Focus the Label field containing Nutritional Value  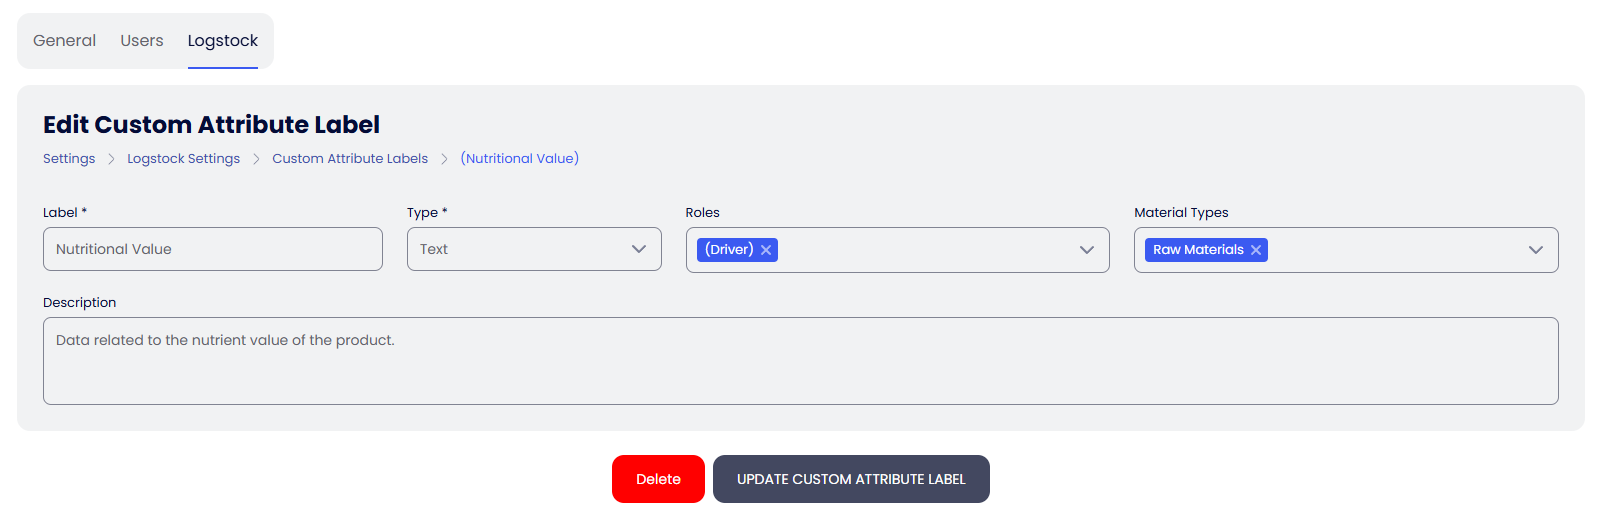212,249
